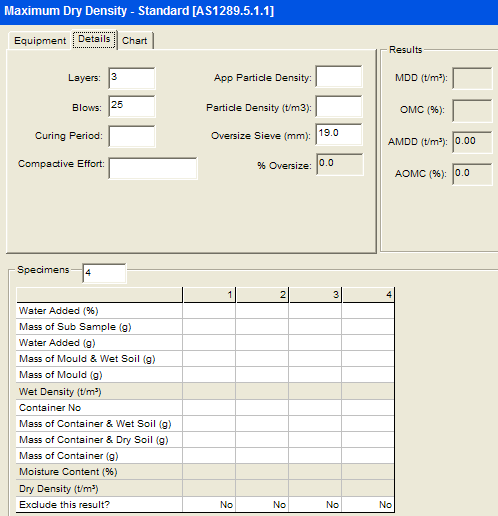Click the Maximum Dry Density window title bar
Viewport: 498px width, 516px height.
[249, 12]
